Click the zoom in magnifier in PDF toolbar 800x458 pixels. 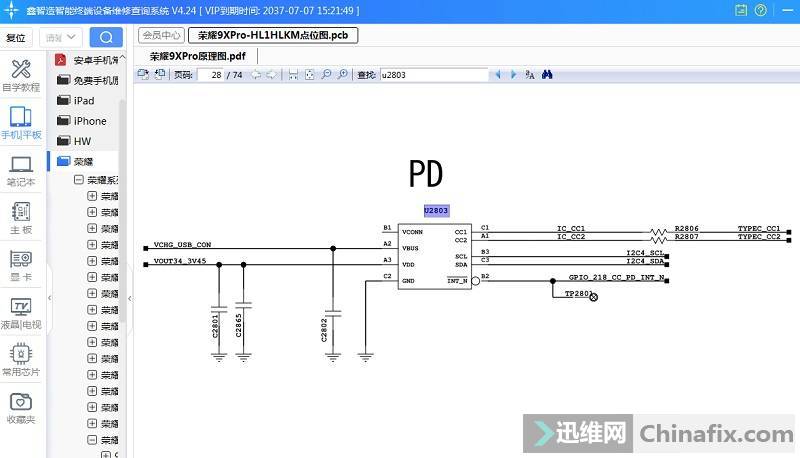click(343, 75)
